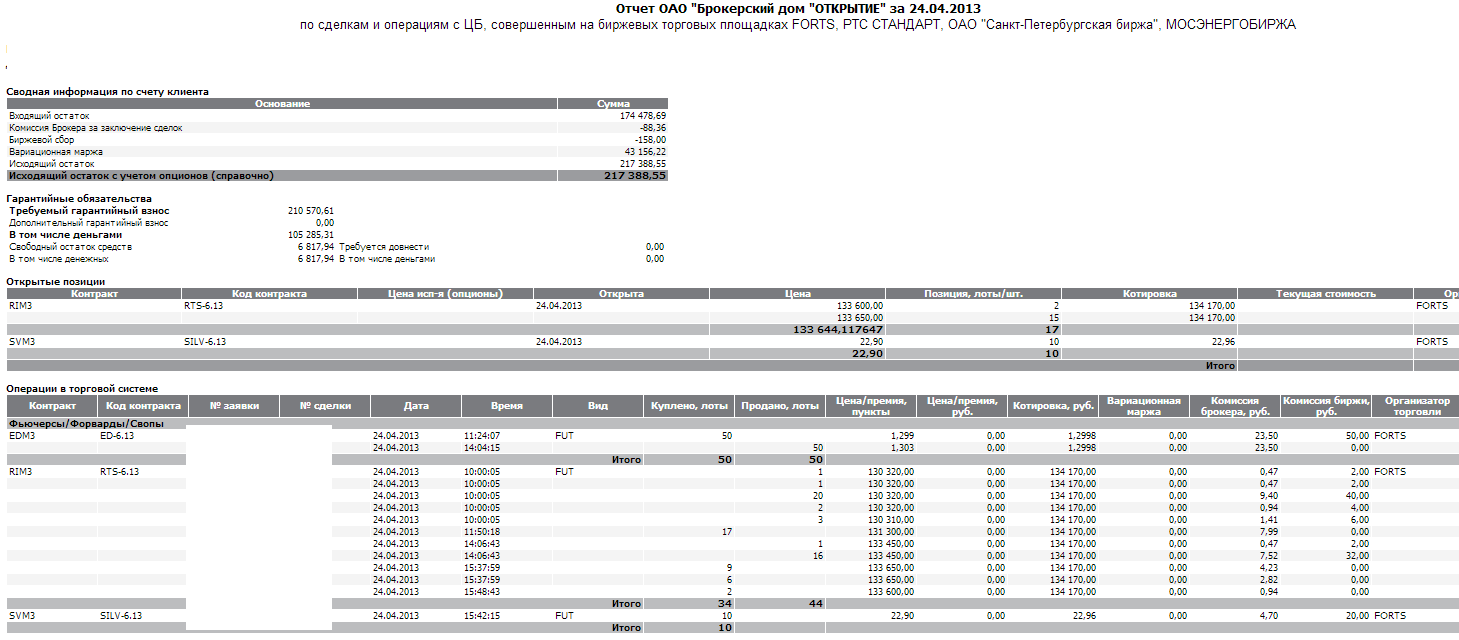
Task: Click the 'Сумма' column header
Action: 613,103
